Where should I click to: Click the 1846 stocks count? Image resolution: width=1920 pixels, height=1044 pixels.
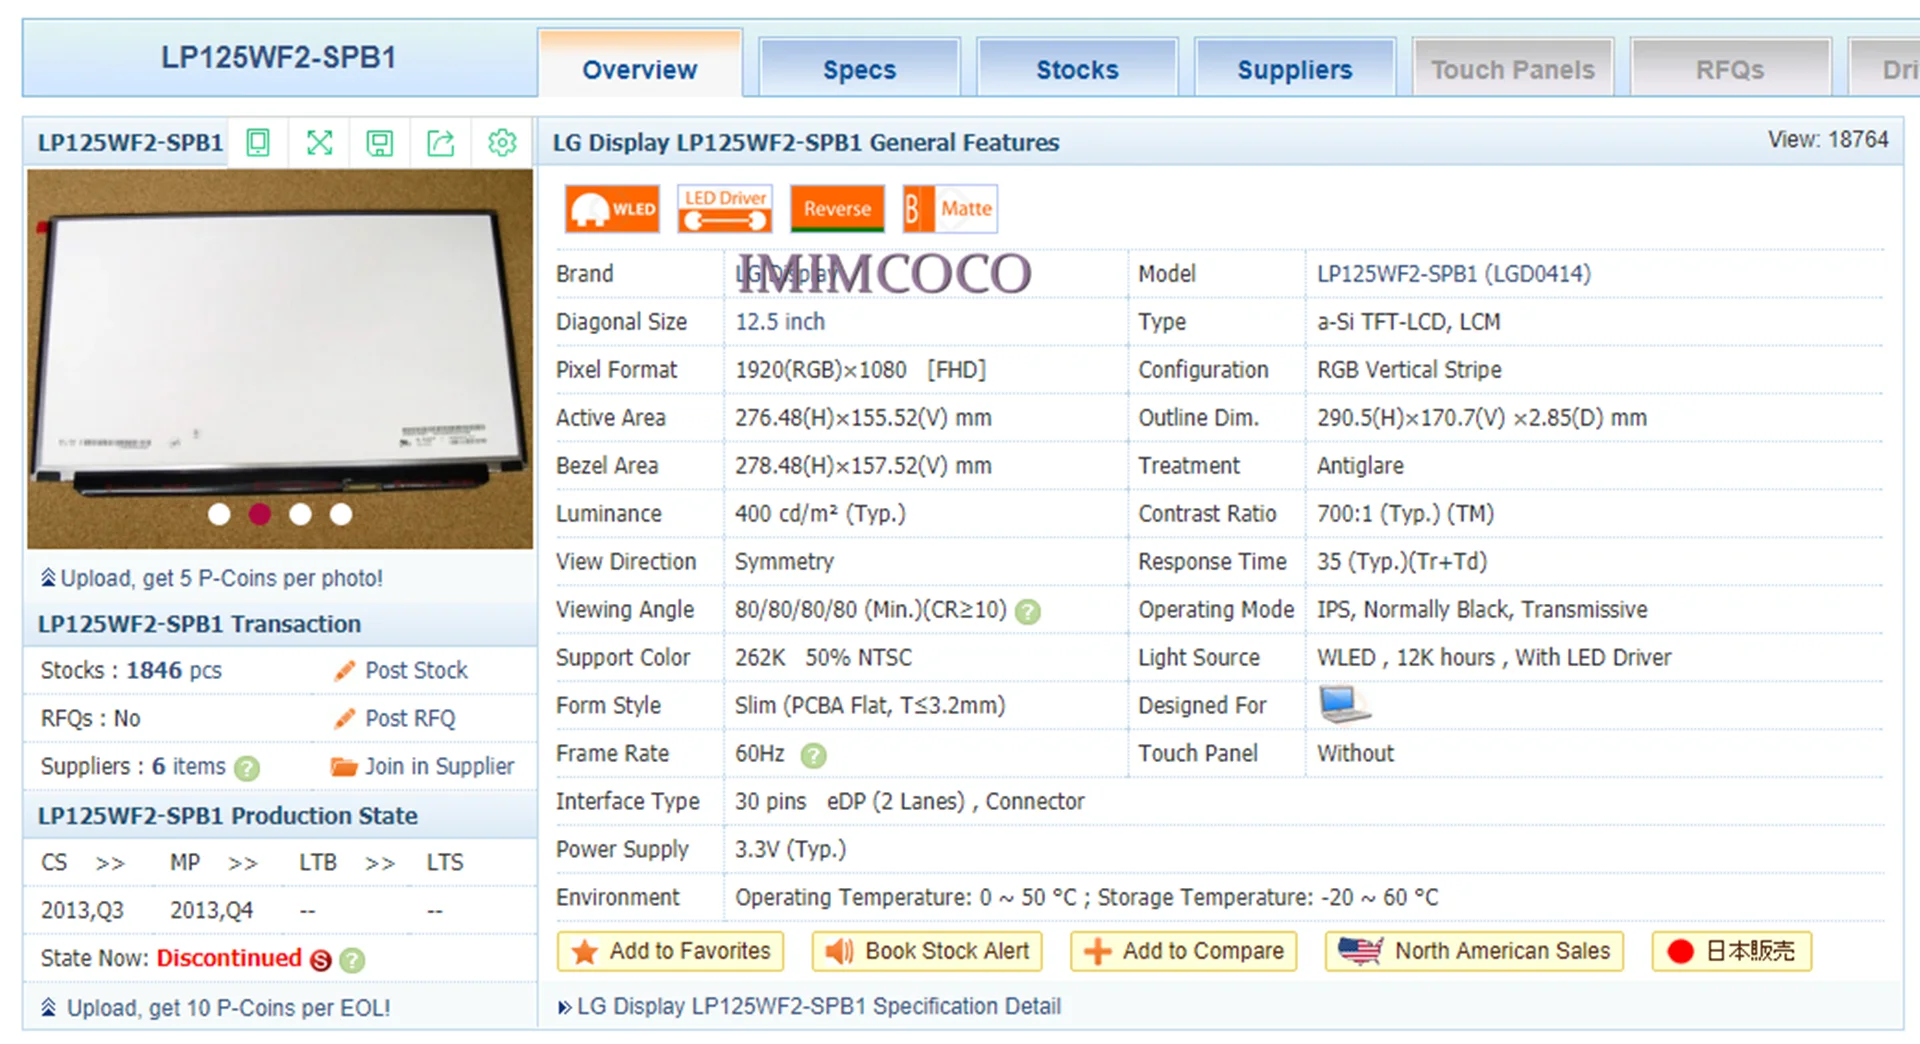(x=154, y=670)
